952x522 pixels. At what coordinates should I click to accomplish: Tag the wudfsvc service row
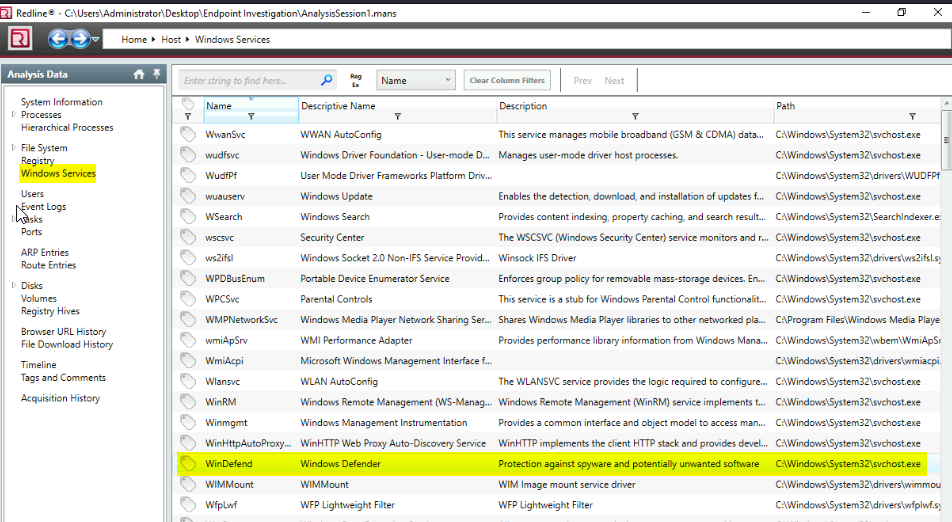[x=188, y=155]
